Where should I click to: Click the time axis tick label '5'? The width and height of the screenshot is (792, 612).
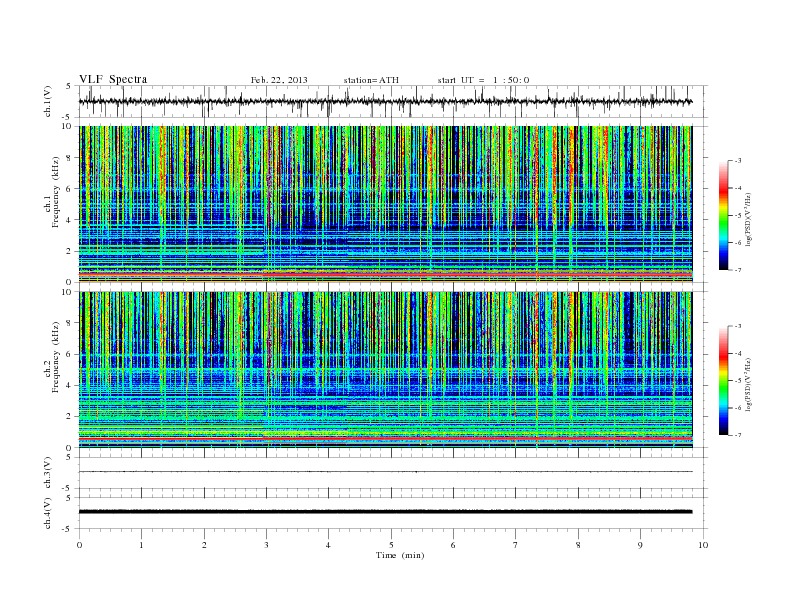[391, 545]
